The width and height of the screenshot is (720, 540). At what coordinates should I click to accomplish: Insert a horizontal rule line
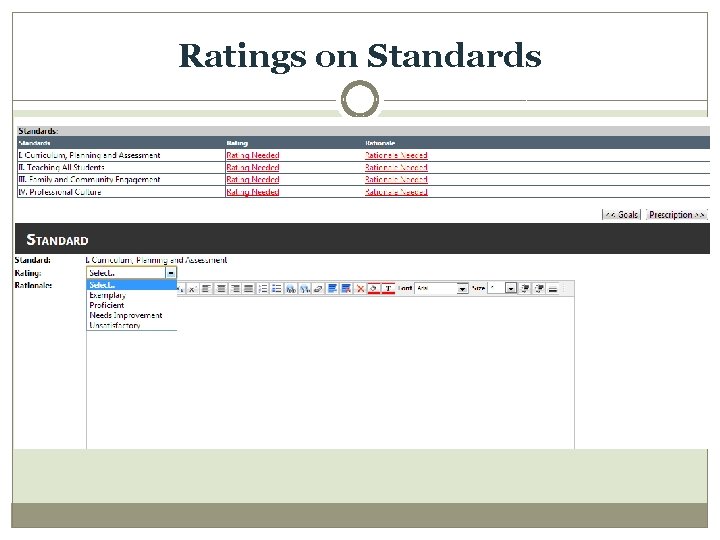[553, 289]
